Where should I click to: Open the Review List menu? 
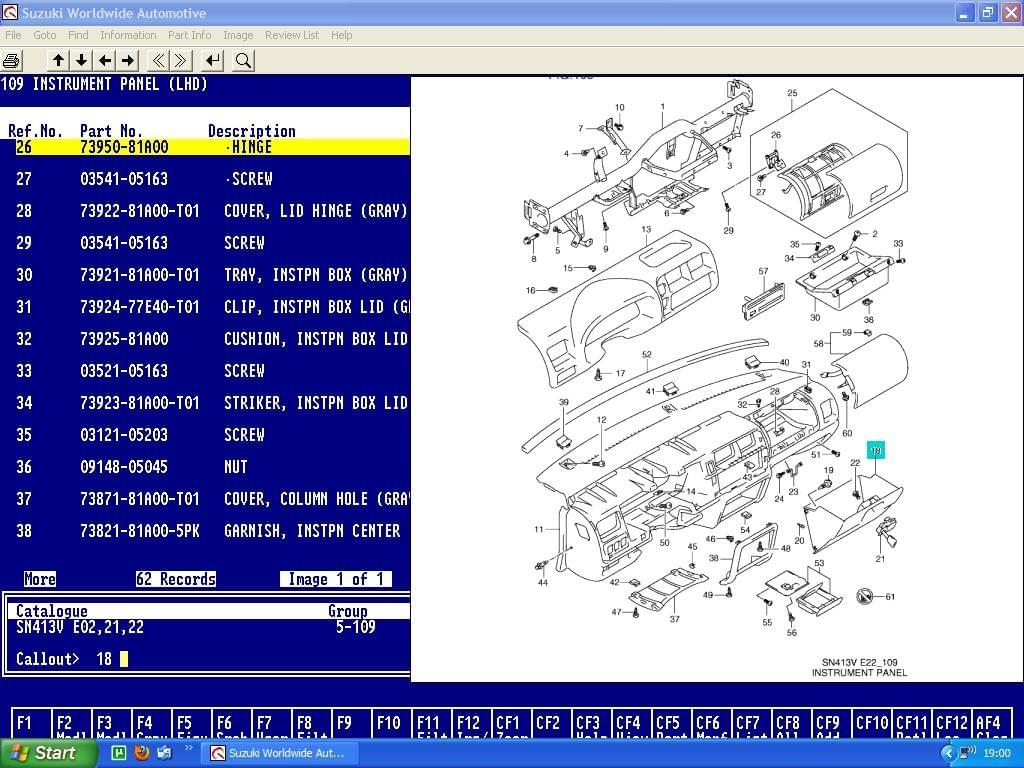click(292, 35)
